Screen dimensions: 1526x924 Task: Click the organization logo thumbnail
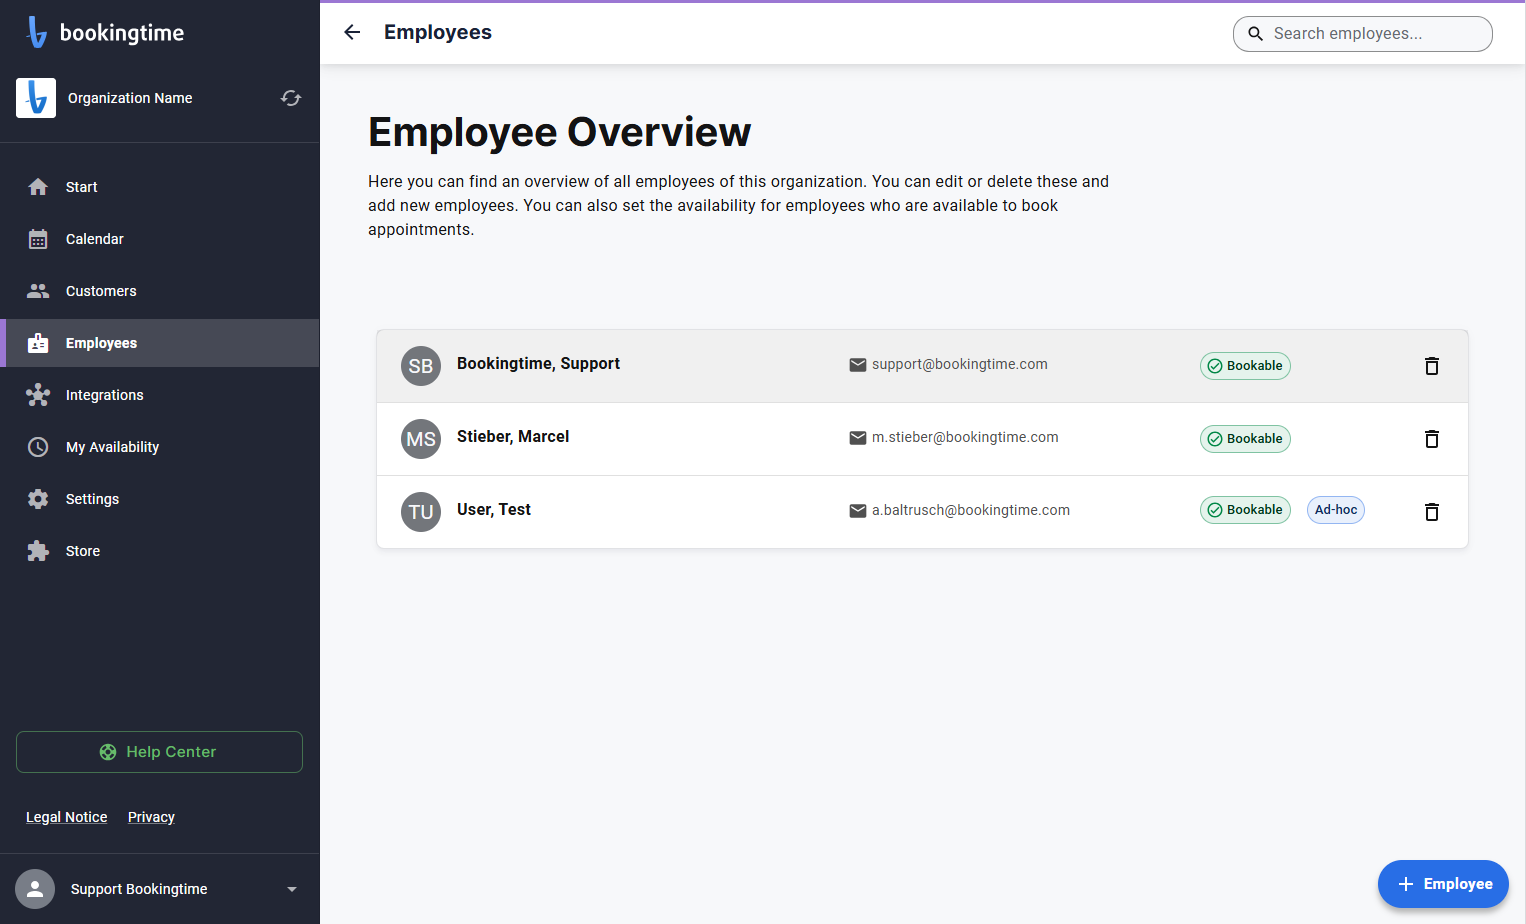pos(36,98)
